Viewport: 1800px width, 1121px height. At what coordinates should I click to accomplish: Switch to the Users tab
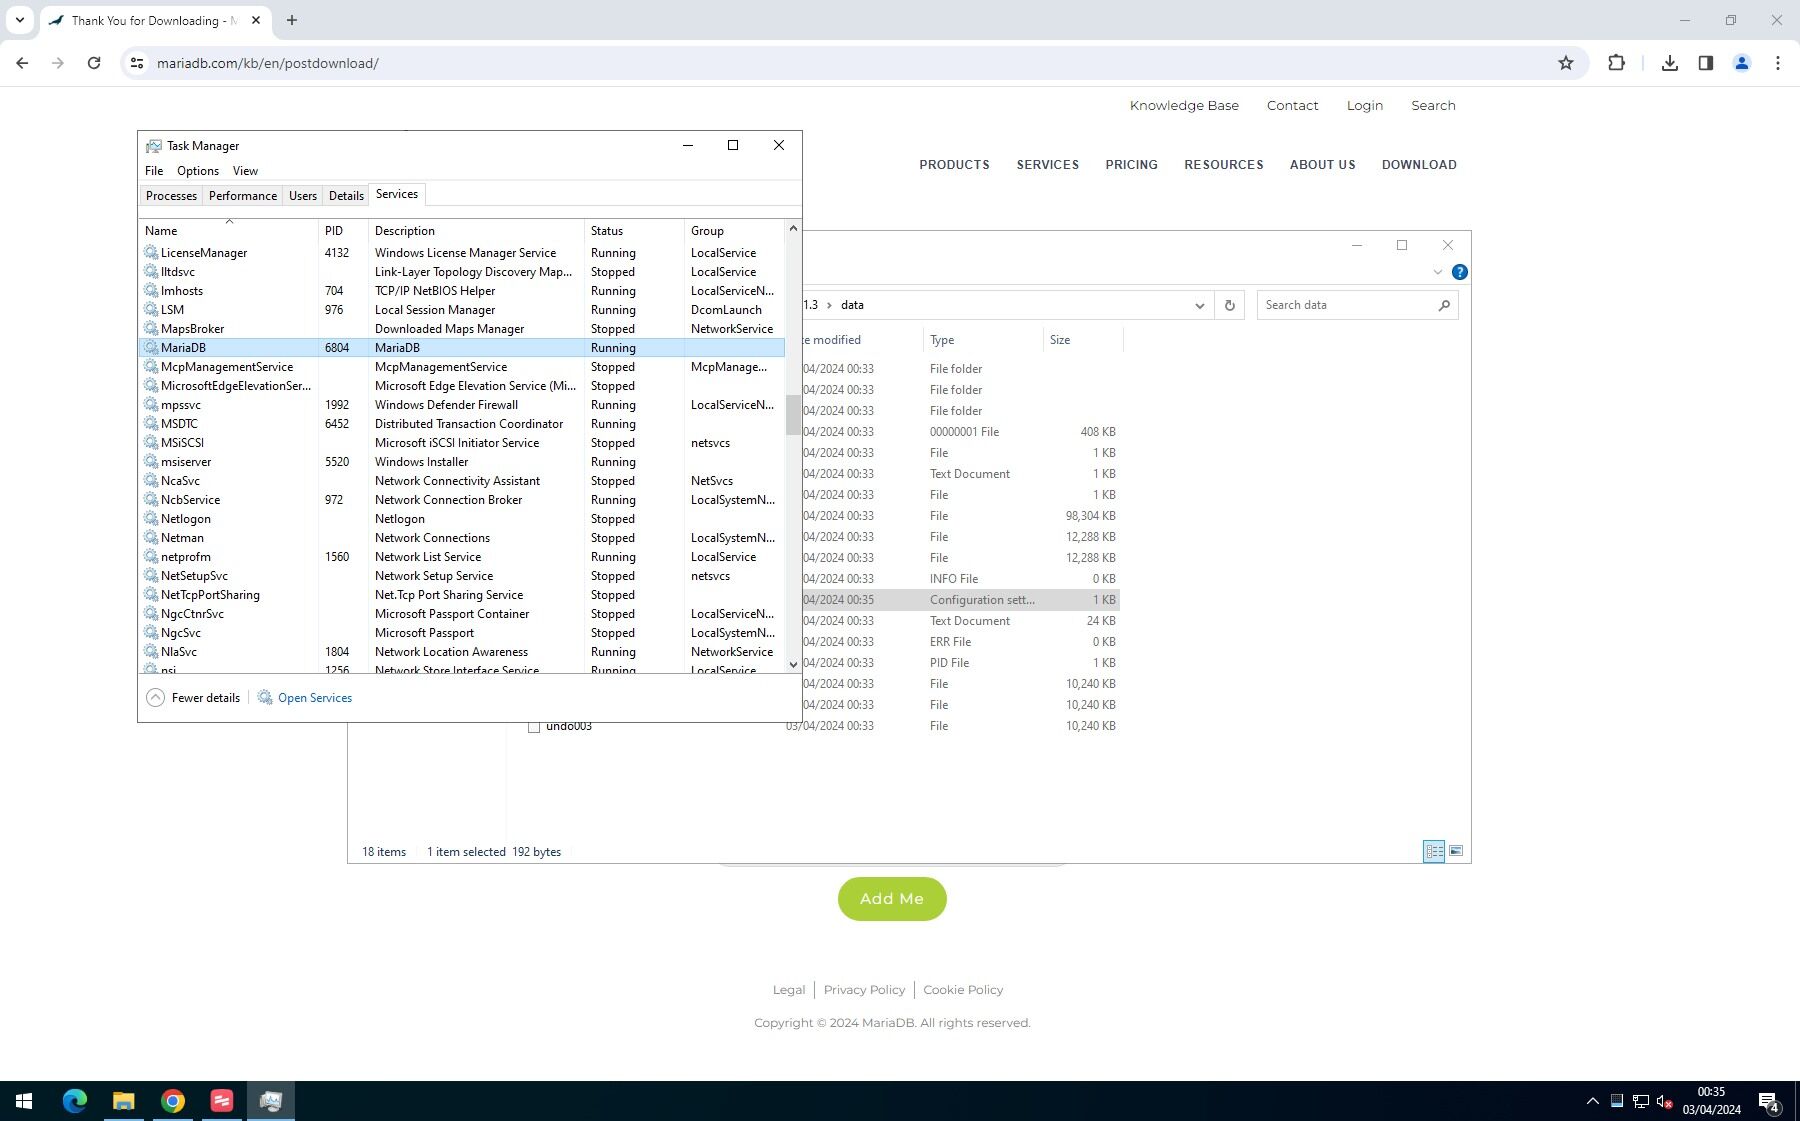pos(303,196)
